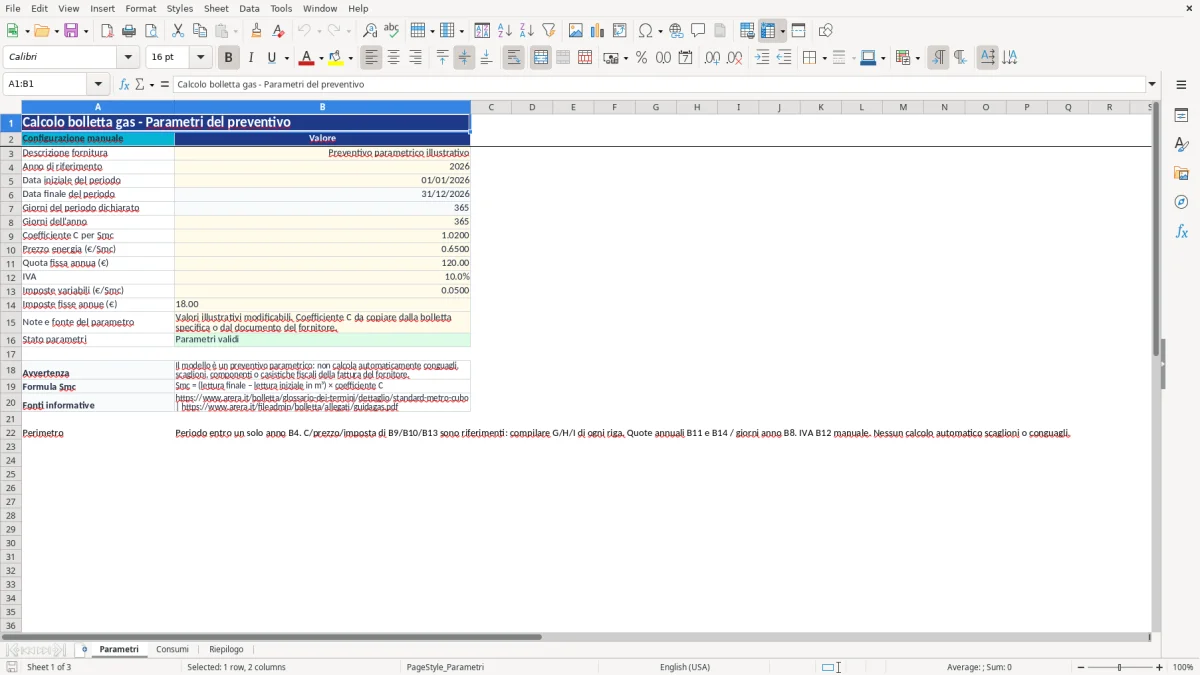Click the zoom out minus button
This screenshot has height=675, width=1200.
(1079, 667)
